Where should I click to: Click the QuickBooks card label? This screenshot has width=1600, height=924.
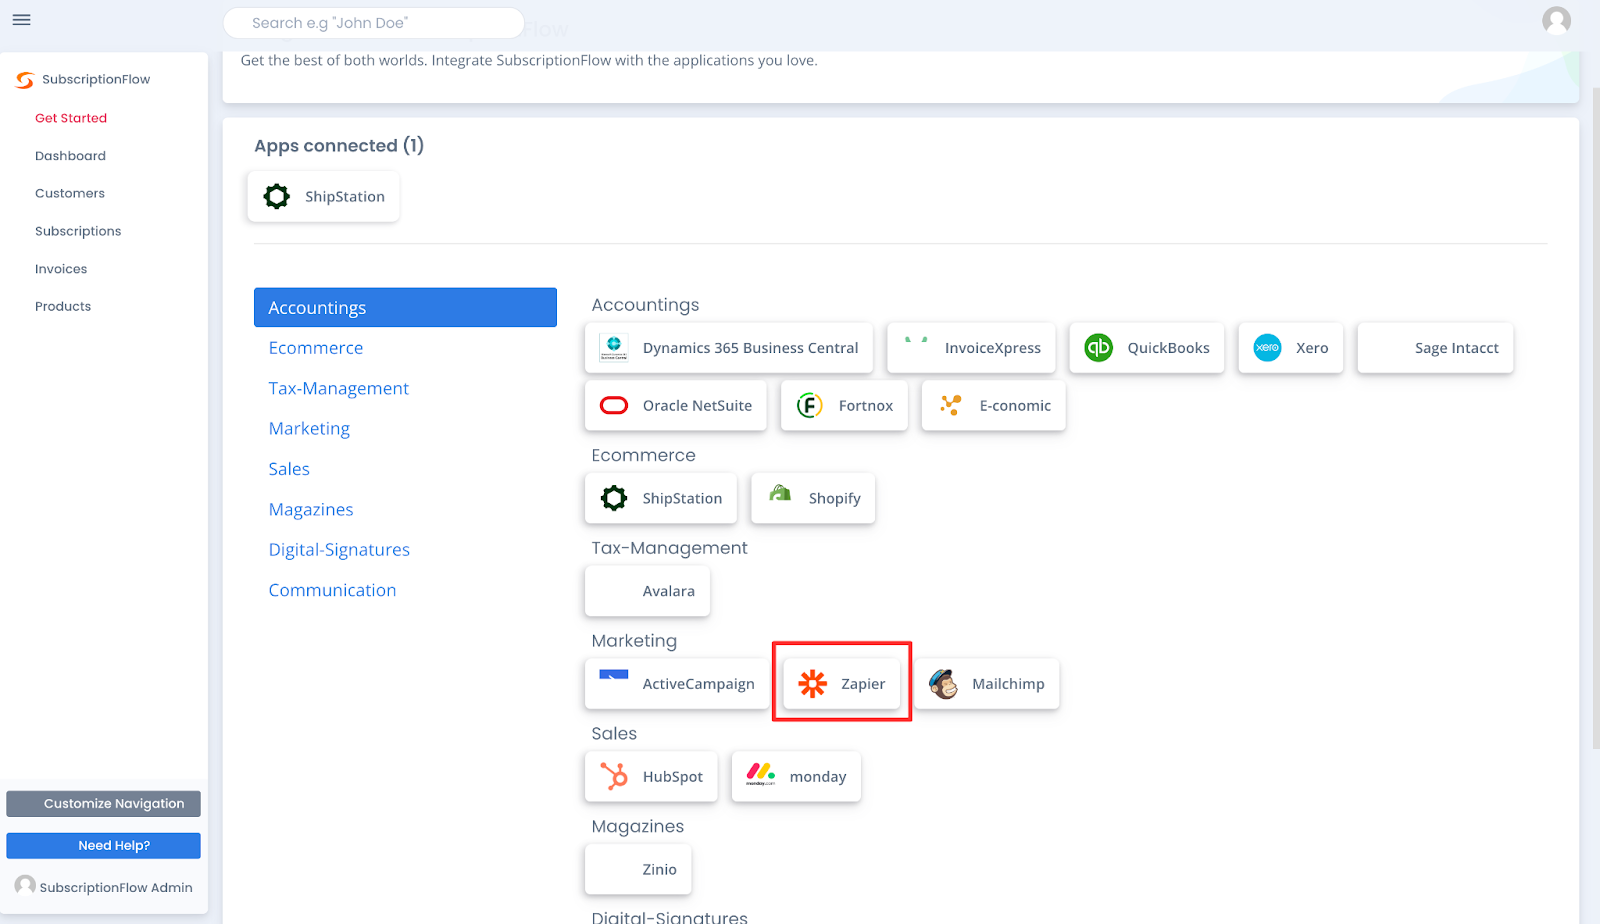pos(1169,348)
